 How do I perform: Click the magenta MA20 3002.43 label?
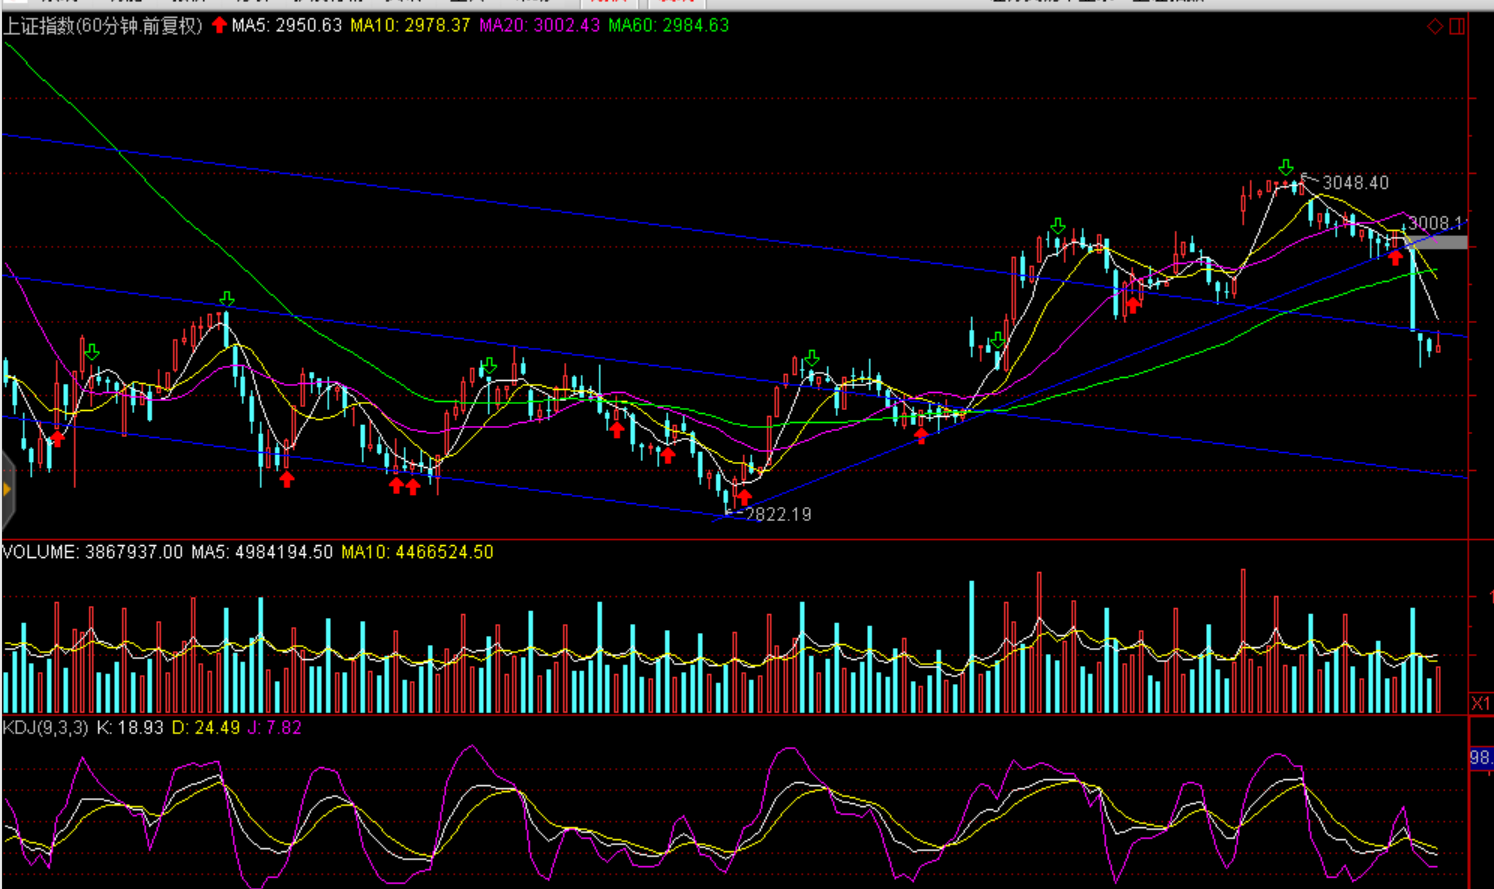pyautogui.click(x=539, y=25)
